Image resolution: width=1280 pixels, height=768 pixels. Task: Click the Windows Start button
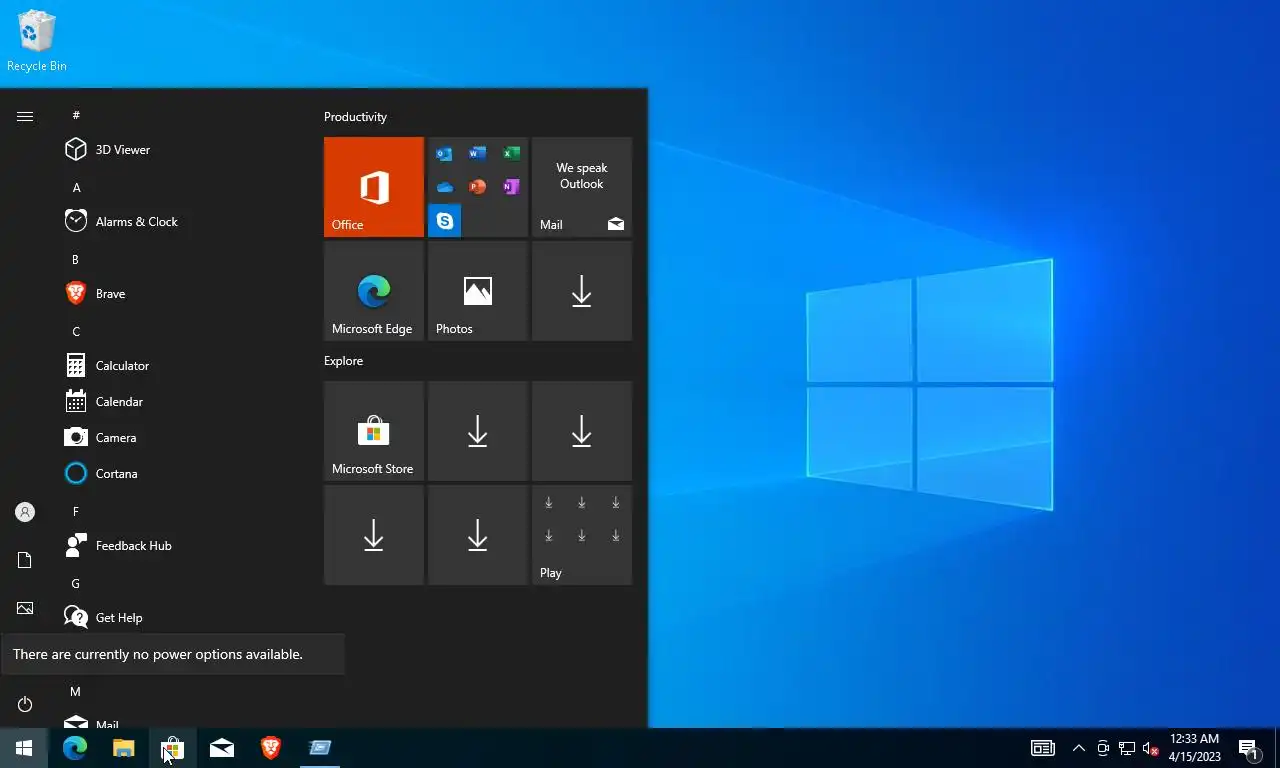[24, 748]
